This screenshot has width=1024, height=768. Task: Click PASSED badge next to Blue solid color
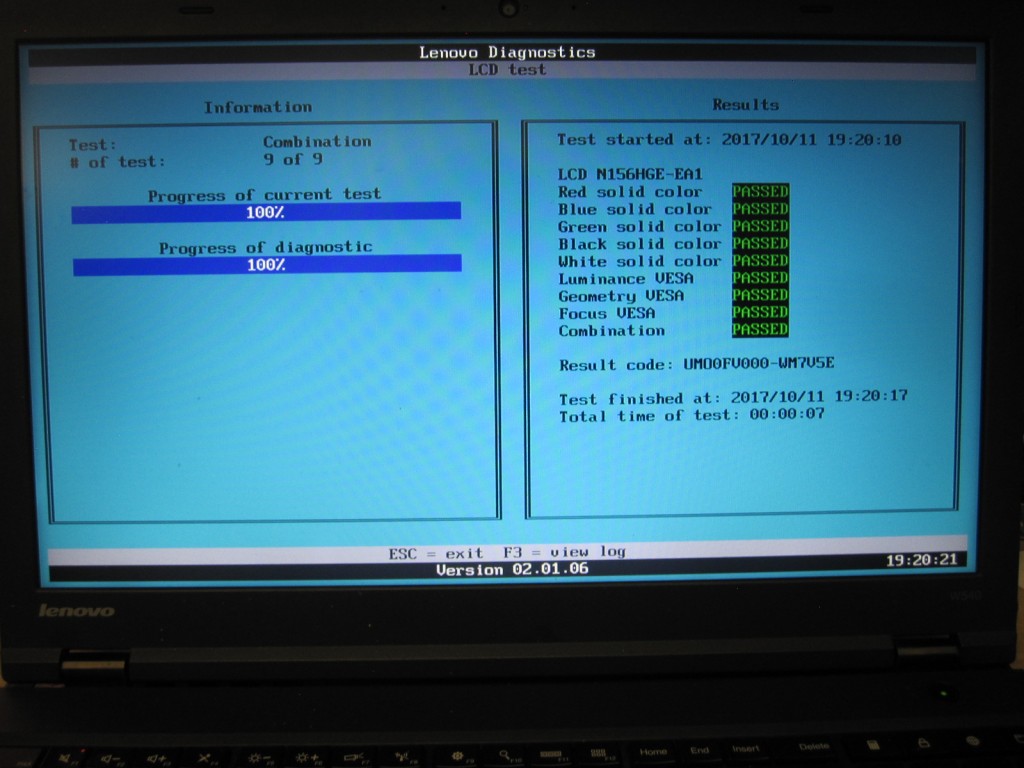tap(760, 208)
